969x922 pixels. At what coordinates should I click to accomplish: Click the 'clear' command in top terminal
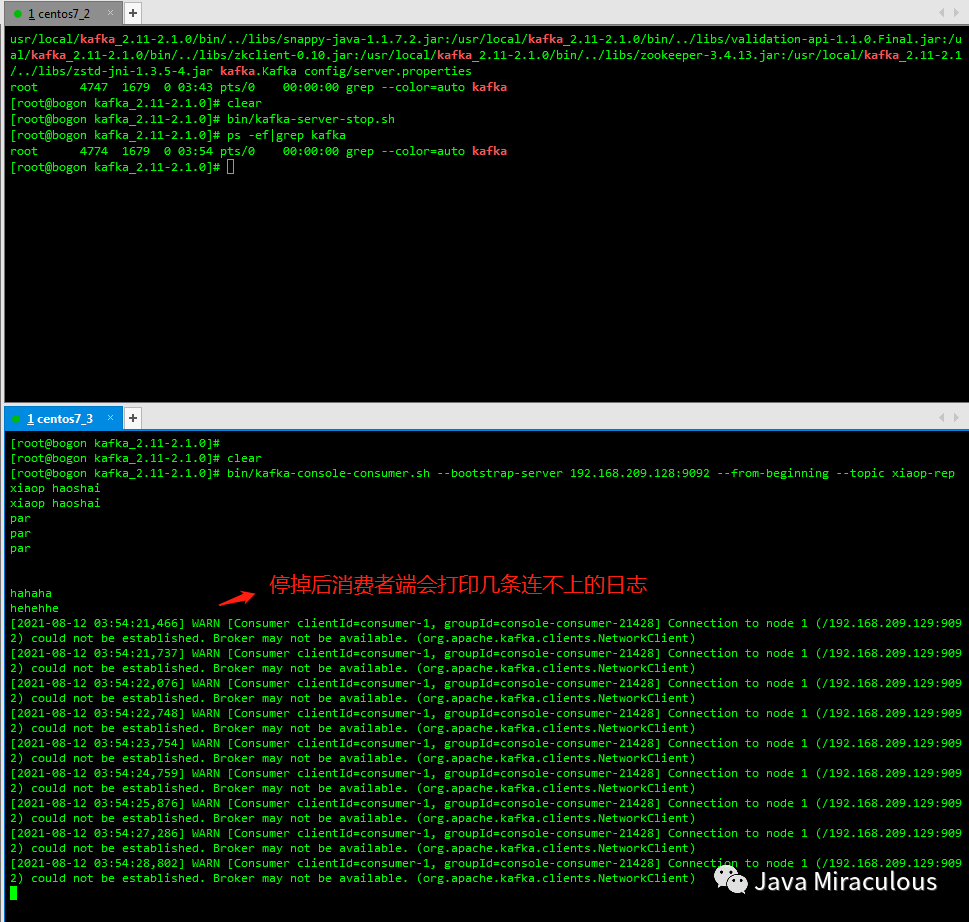[x=244, y=103]
